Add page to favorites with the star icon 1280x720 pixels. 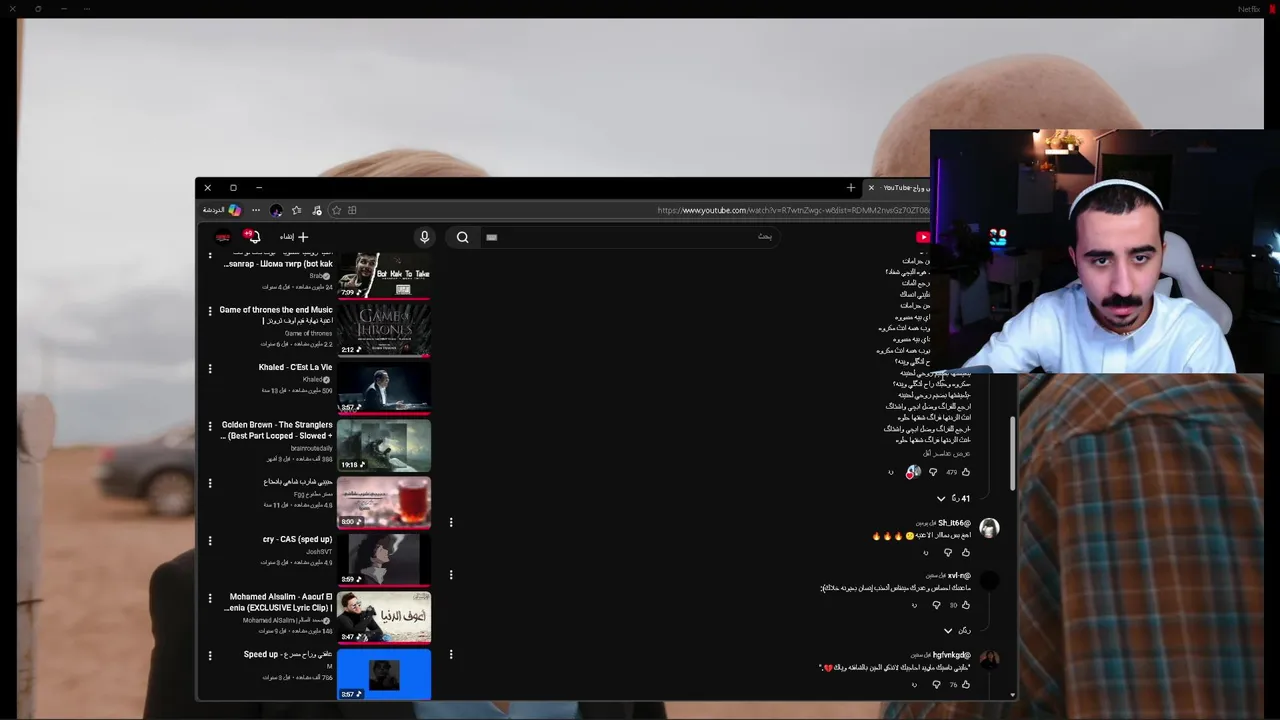[336, 210]
